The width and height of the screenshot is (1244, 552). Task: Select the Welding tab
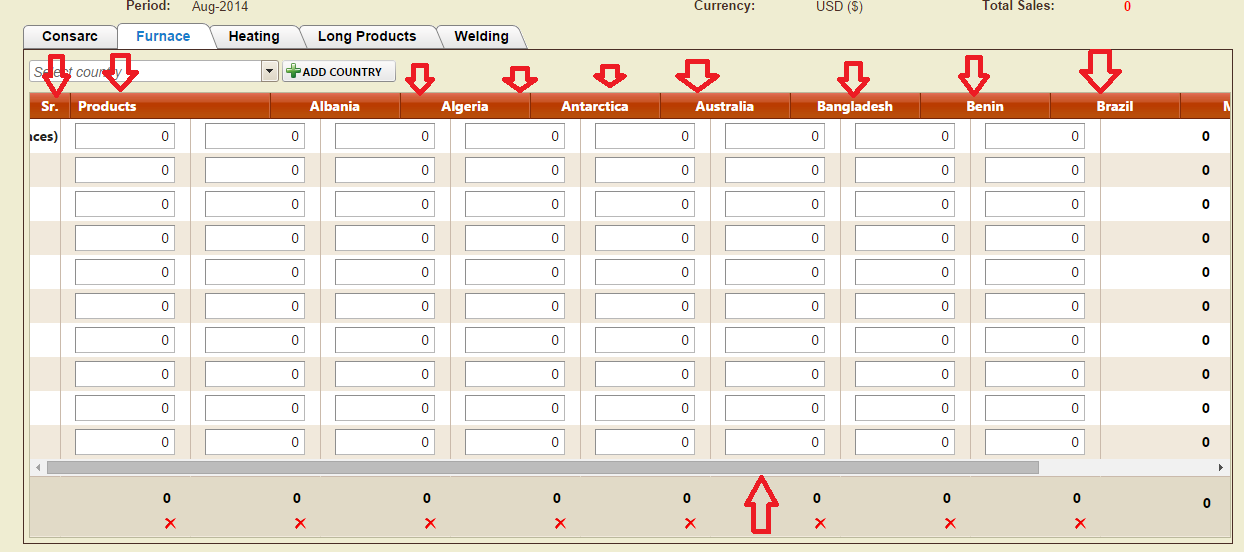482,37
